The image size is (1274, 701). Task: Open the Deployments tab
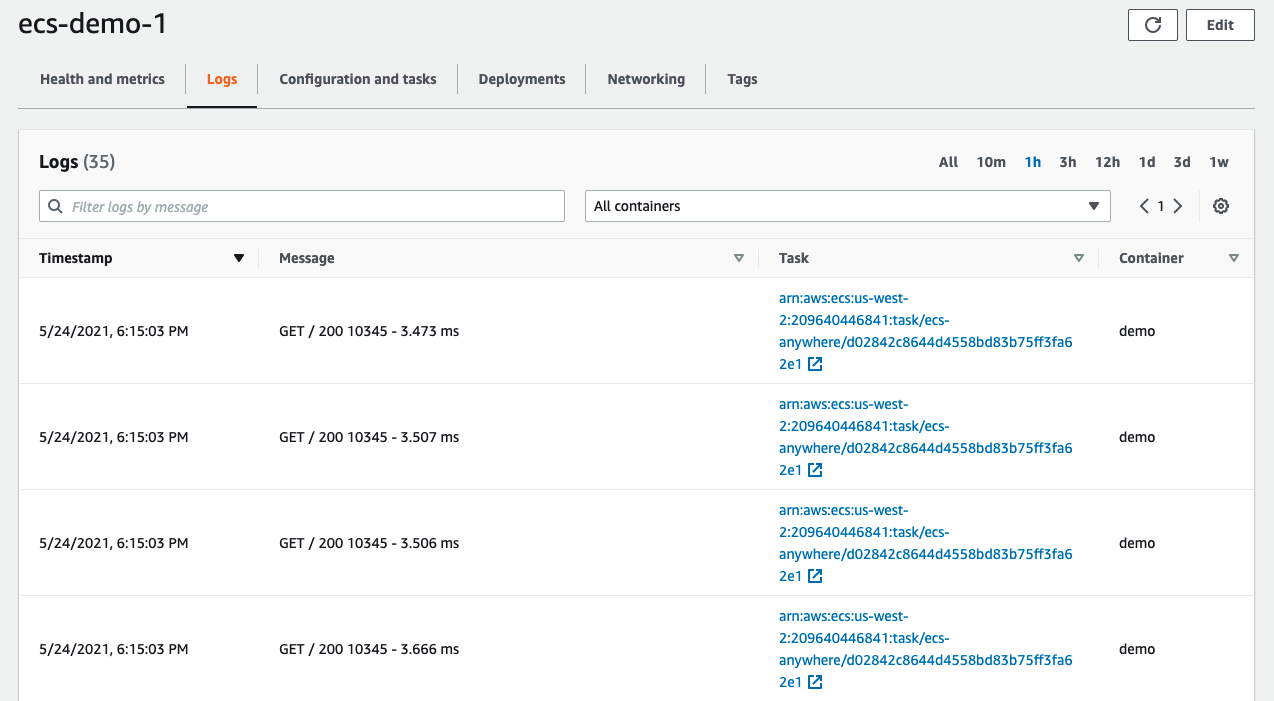[x=522, y=79]
